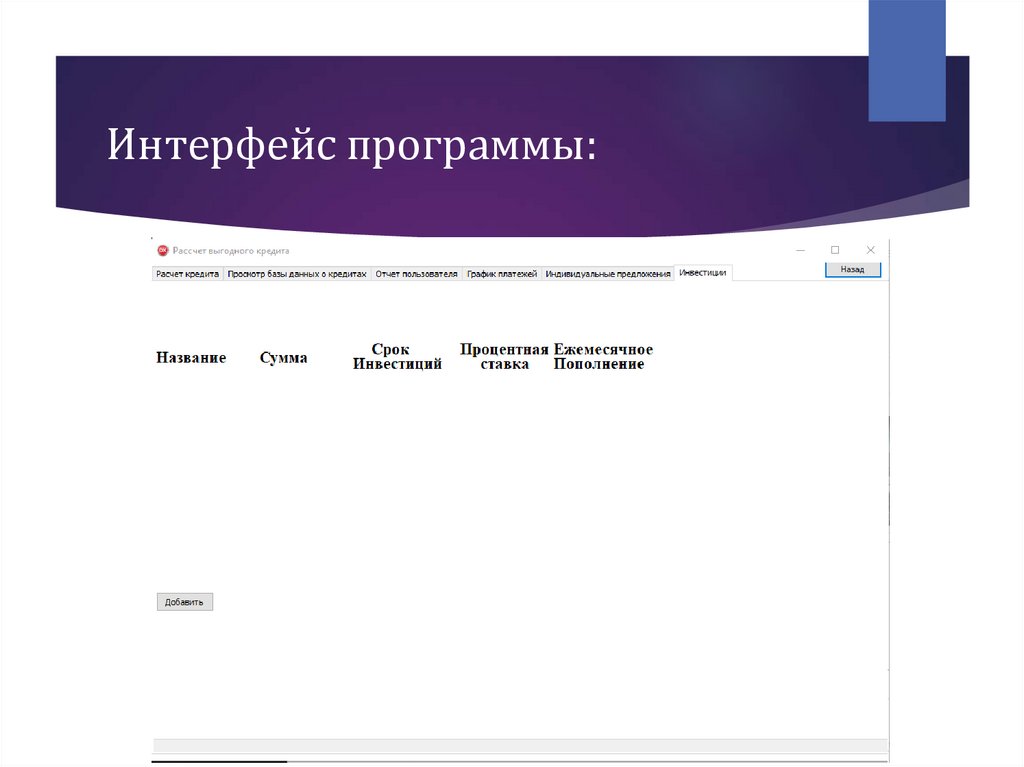Click the Процентная ставка column header
Screen dimensions: 1024x767
[504, 357]
